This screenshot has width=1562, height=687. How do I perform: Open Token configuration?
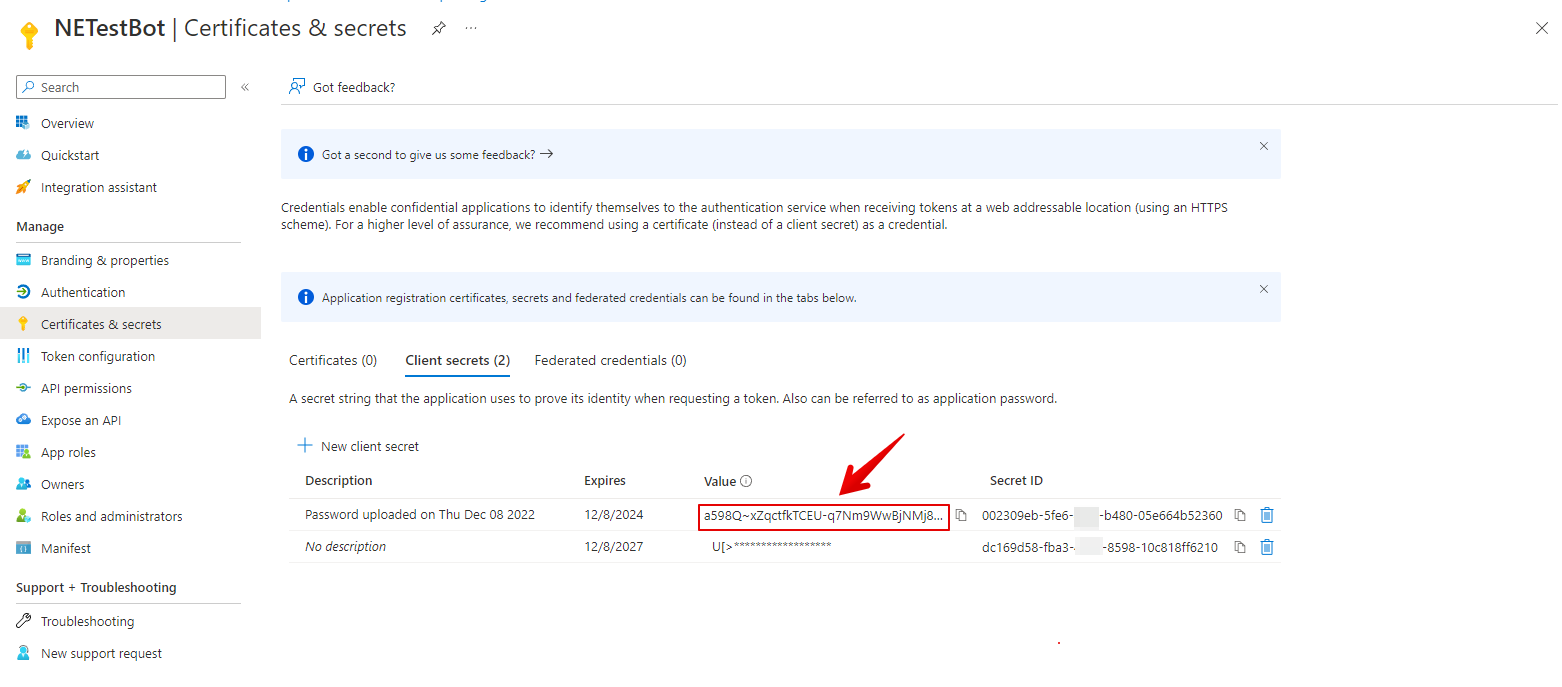tap(98, 356)
